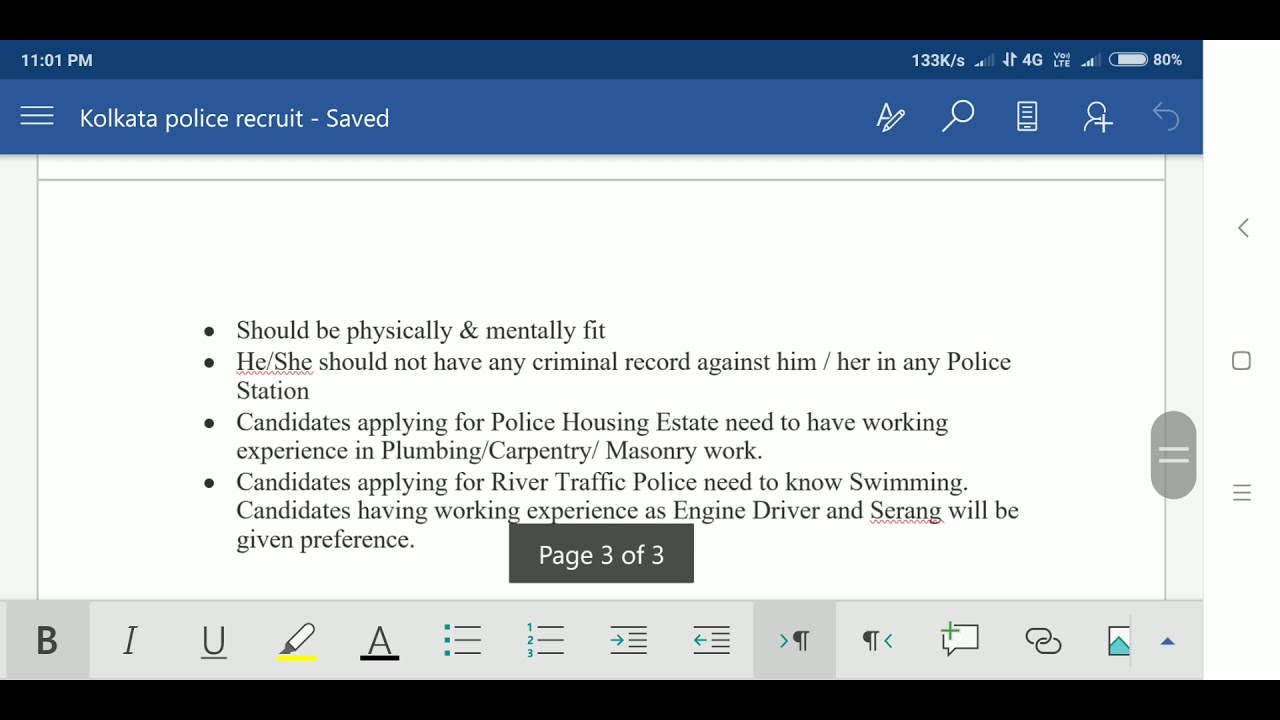Open the share with people icon
This screenshot has width=1280, height=720.
(x=1098, y=117)
